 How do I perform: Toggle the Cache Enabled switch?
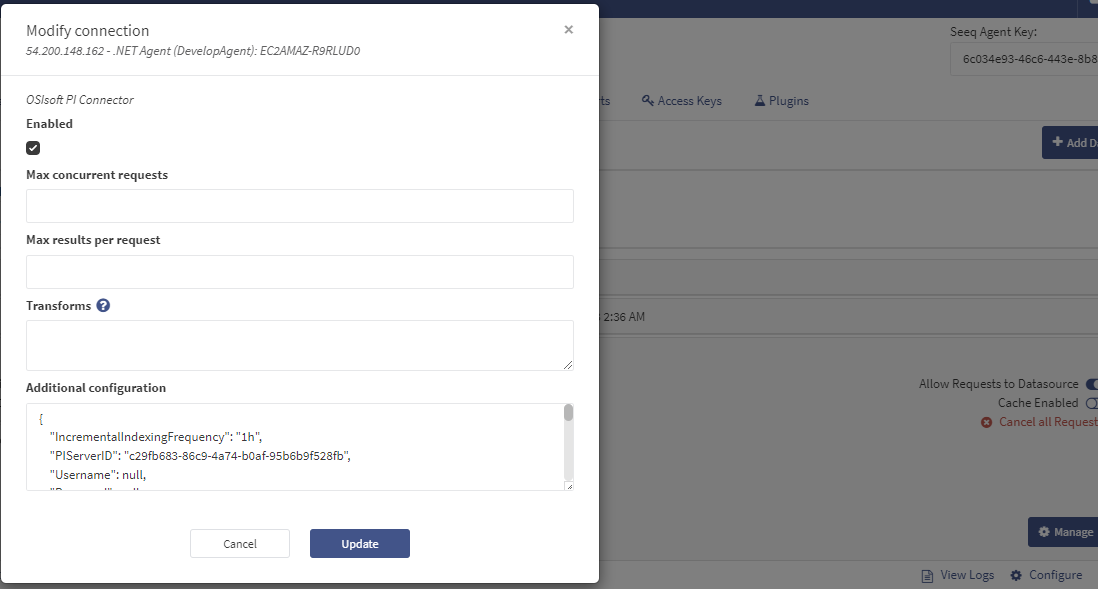pyautogui.click(x=1091, y=403)
